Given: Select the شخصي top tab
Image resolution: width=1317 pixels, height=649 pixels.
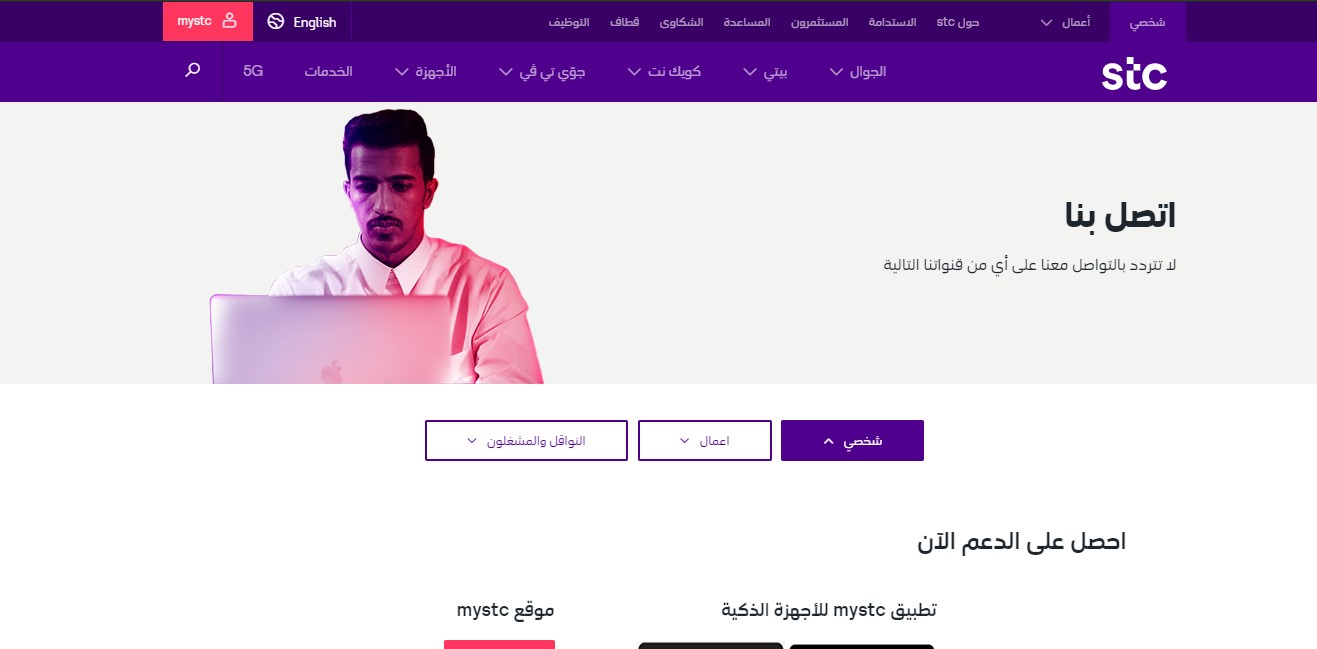Looking at the screenshot, I should pos(1147,22).
